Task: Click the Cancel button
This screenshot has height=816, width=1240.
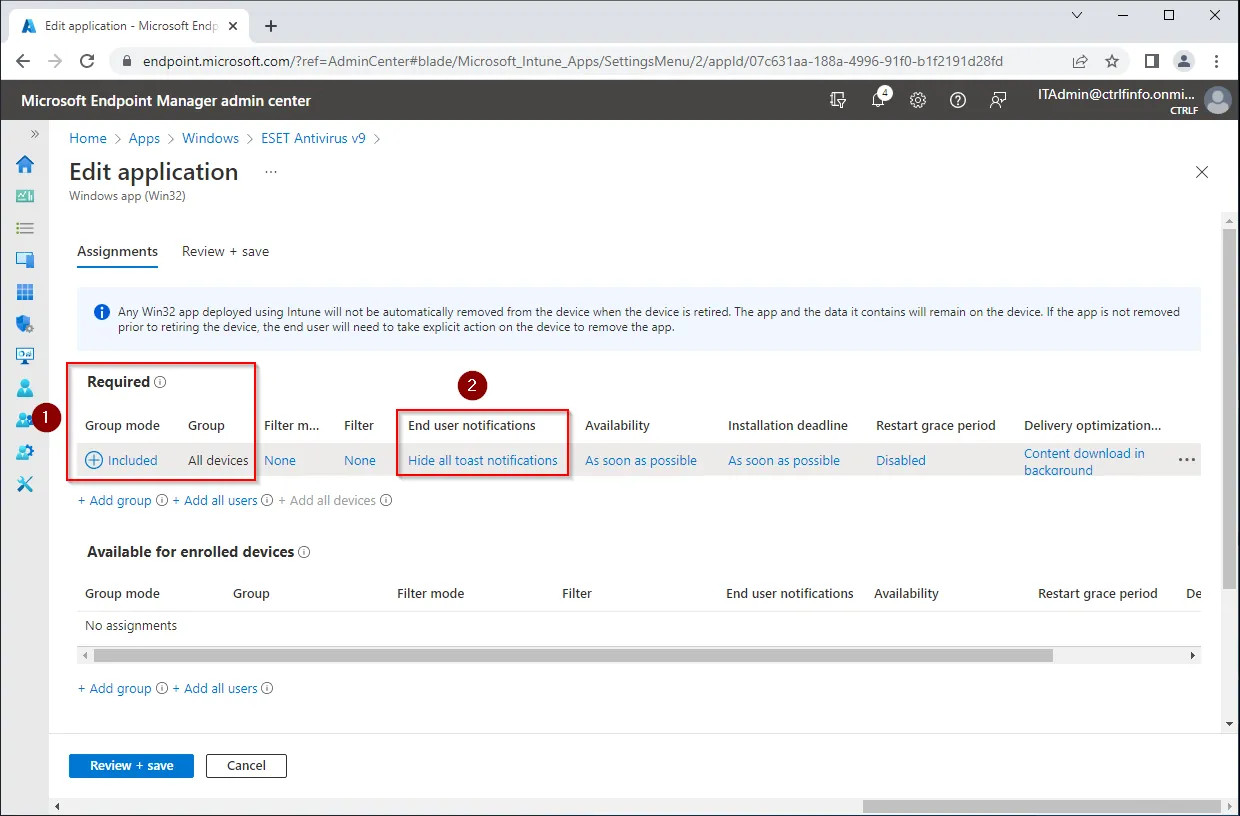Action: tap(246, 766)
